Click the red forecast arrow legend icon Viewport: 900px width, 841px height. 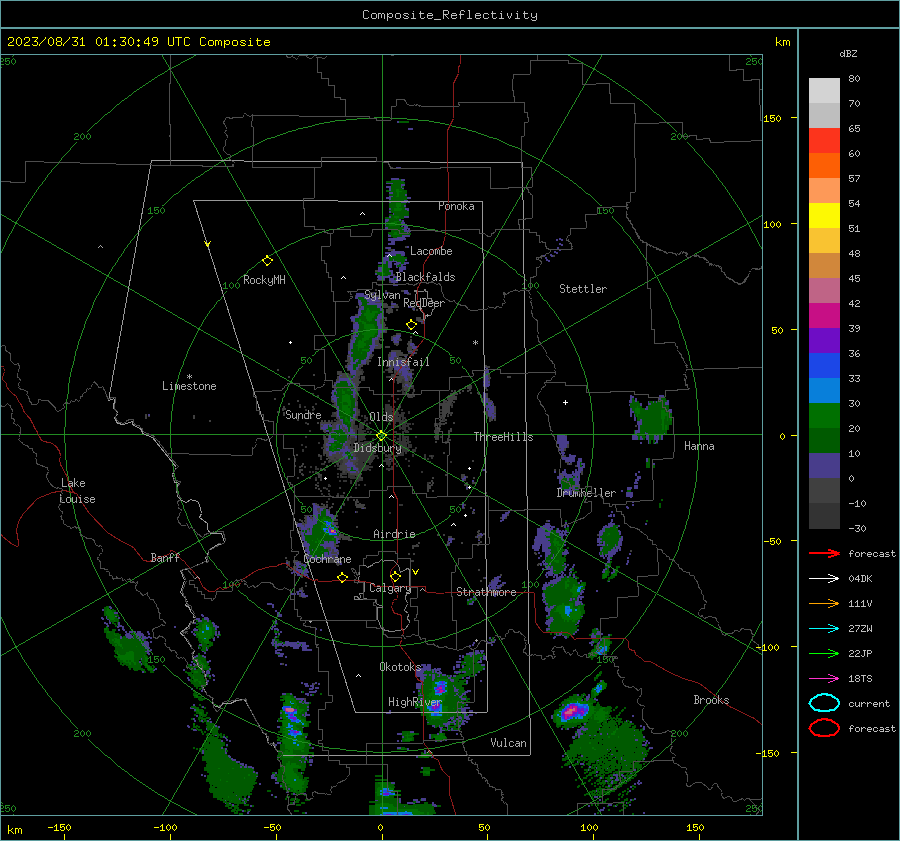(824, 553)
